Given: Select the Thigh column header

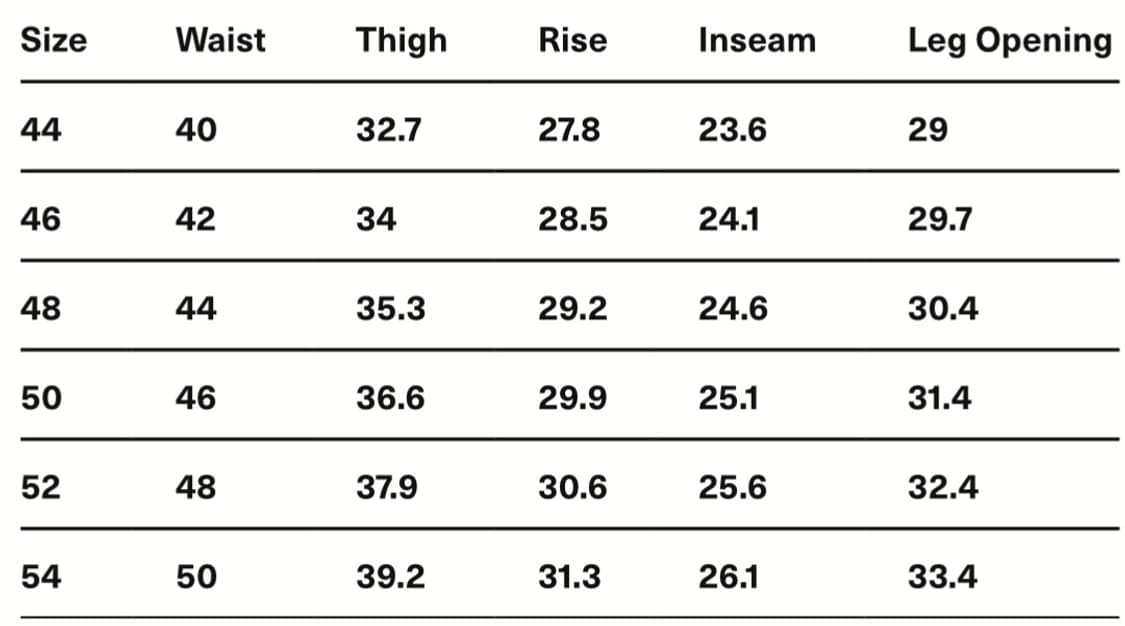Looking at the screenshot, I should tap(402, 42).
